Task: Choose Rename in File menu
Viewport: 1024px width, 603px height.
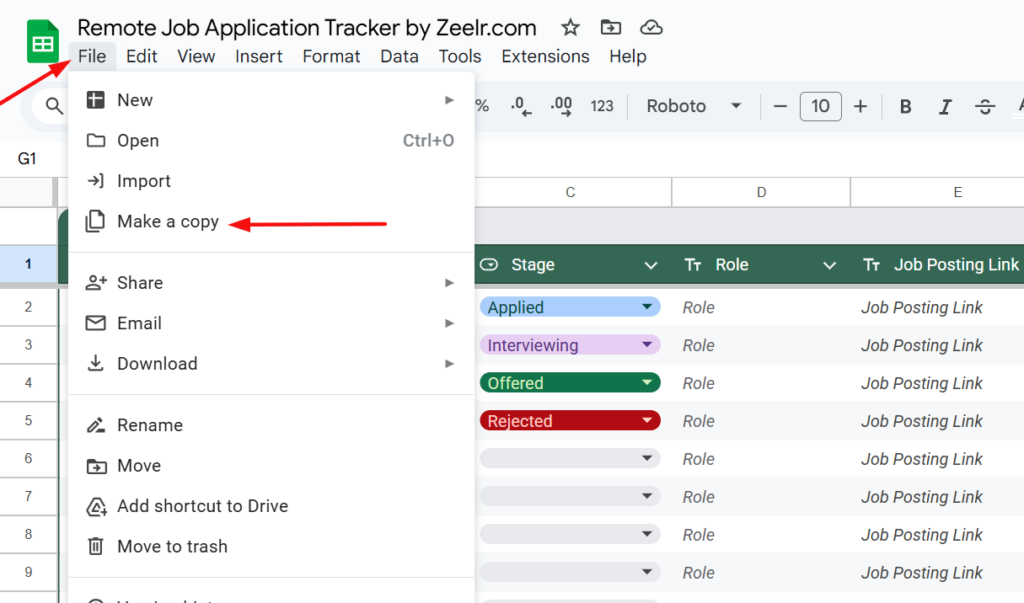Action: [x=271, y=425]
